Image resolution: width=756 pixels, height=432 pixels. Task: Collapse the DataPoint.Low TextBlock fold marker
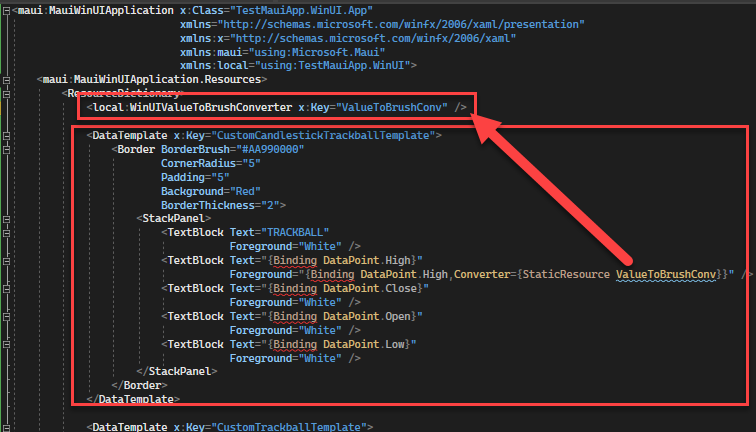[x=8, y=343]
